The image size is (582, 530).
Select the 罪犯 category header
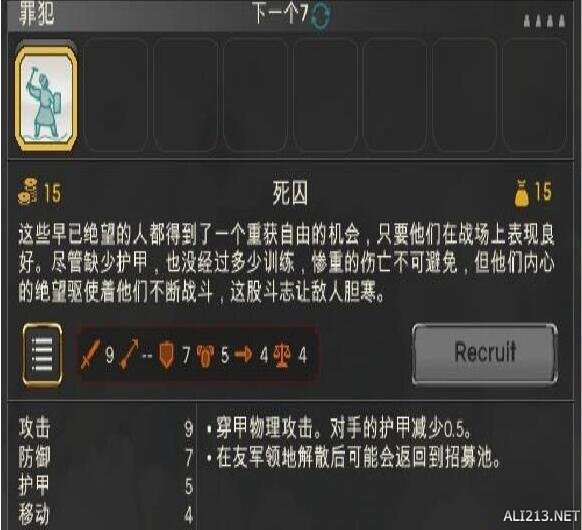36,13
